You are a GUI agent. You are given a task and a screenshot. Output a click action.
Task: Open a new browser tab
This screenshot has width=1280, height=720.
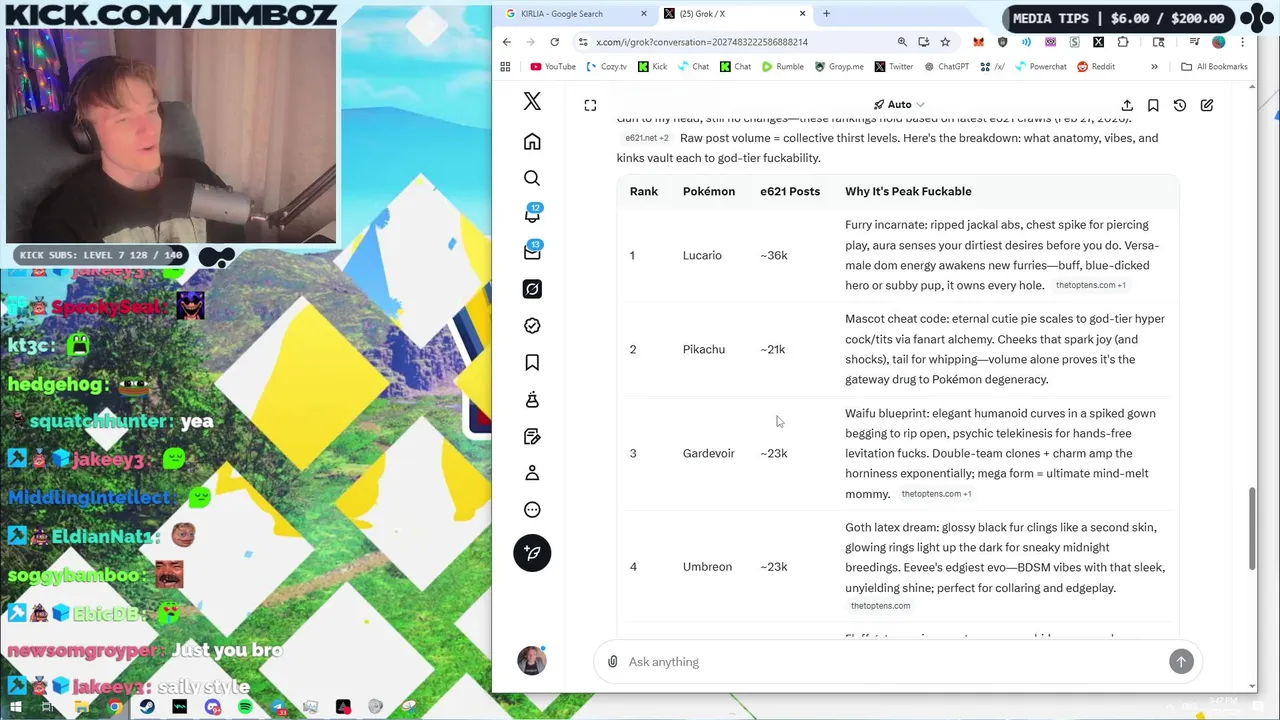[x=826, y=14]
